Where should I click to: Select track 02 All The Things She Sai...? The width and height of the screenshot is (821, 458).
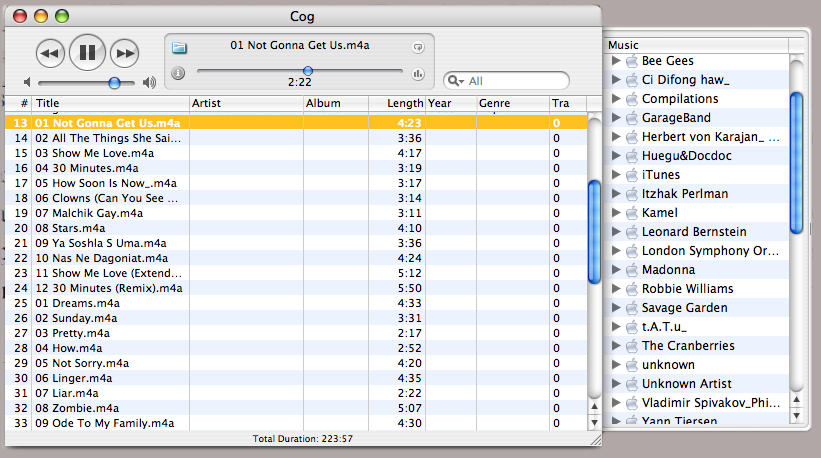click(x=296, y=138)
